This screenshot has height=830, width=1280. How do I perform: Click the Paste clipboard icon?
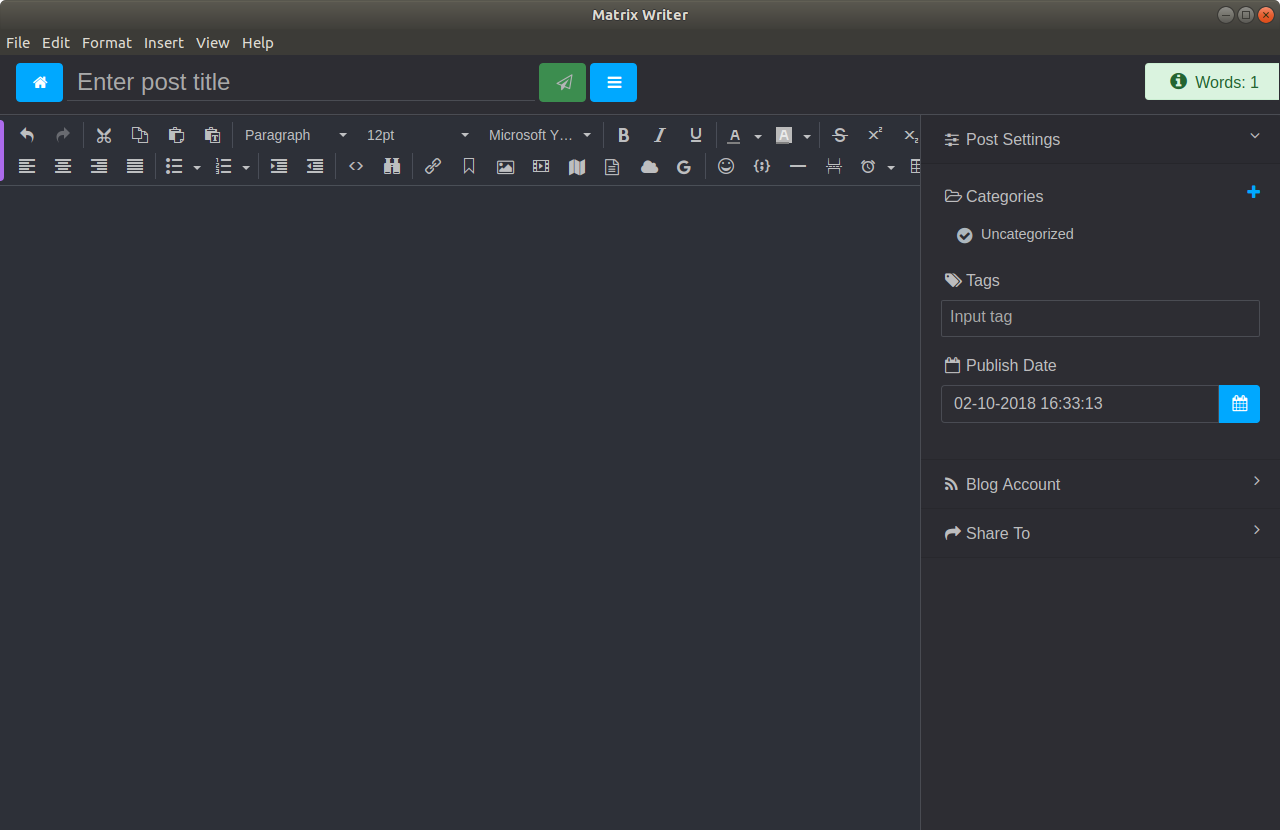pyautogui.click(x=176, y=135)
